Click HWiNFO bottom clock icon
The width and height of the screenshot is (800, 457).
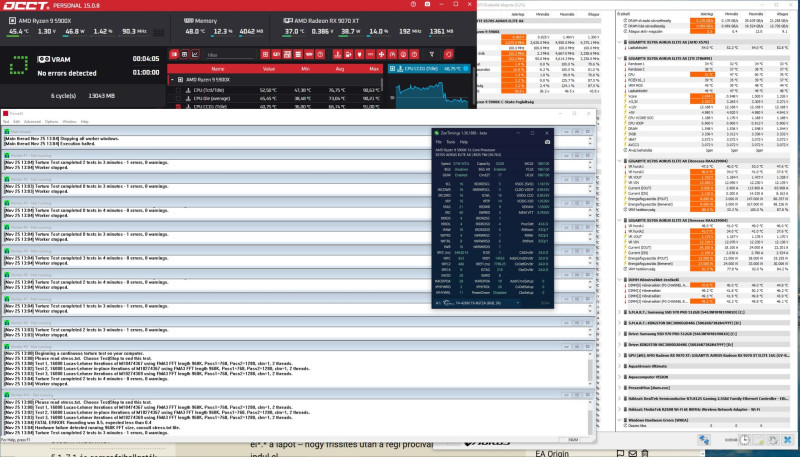[x=744, y=440]
